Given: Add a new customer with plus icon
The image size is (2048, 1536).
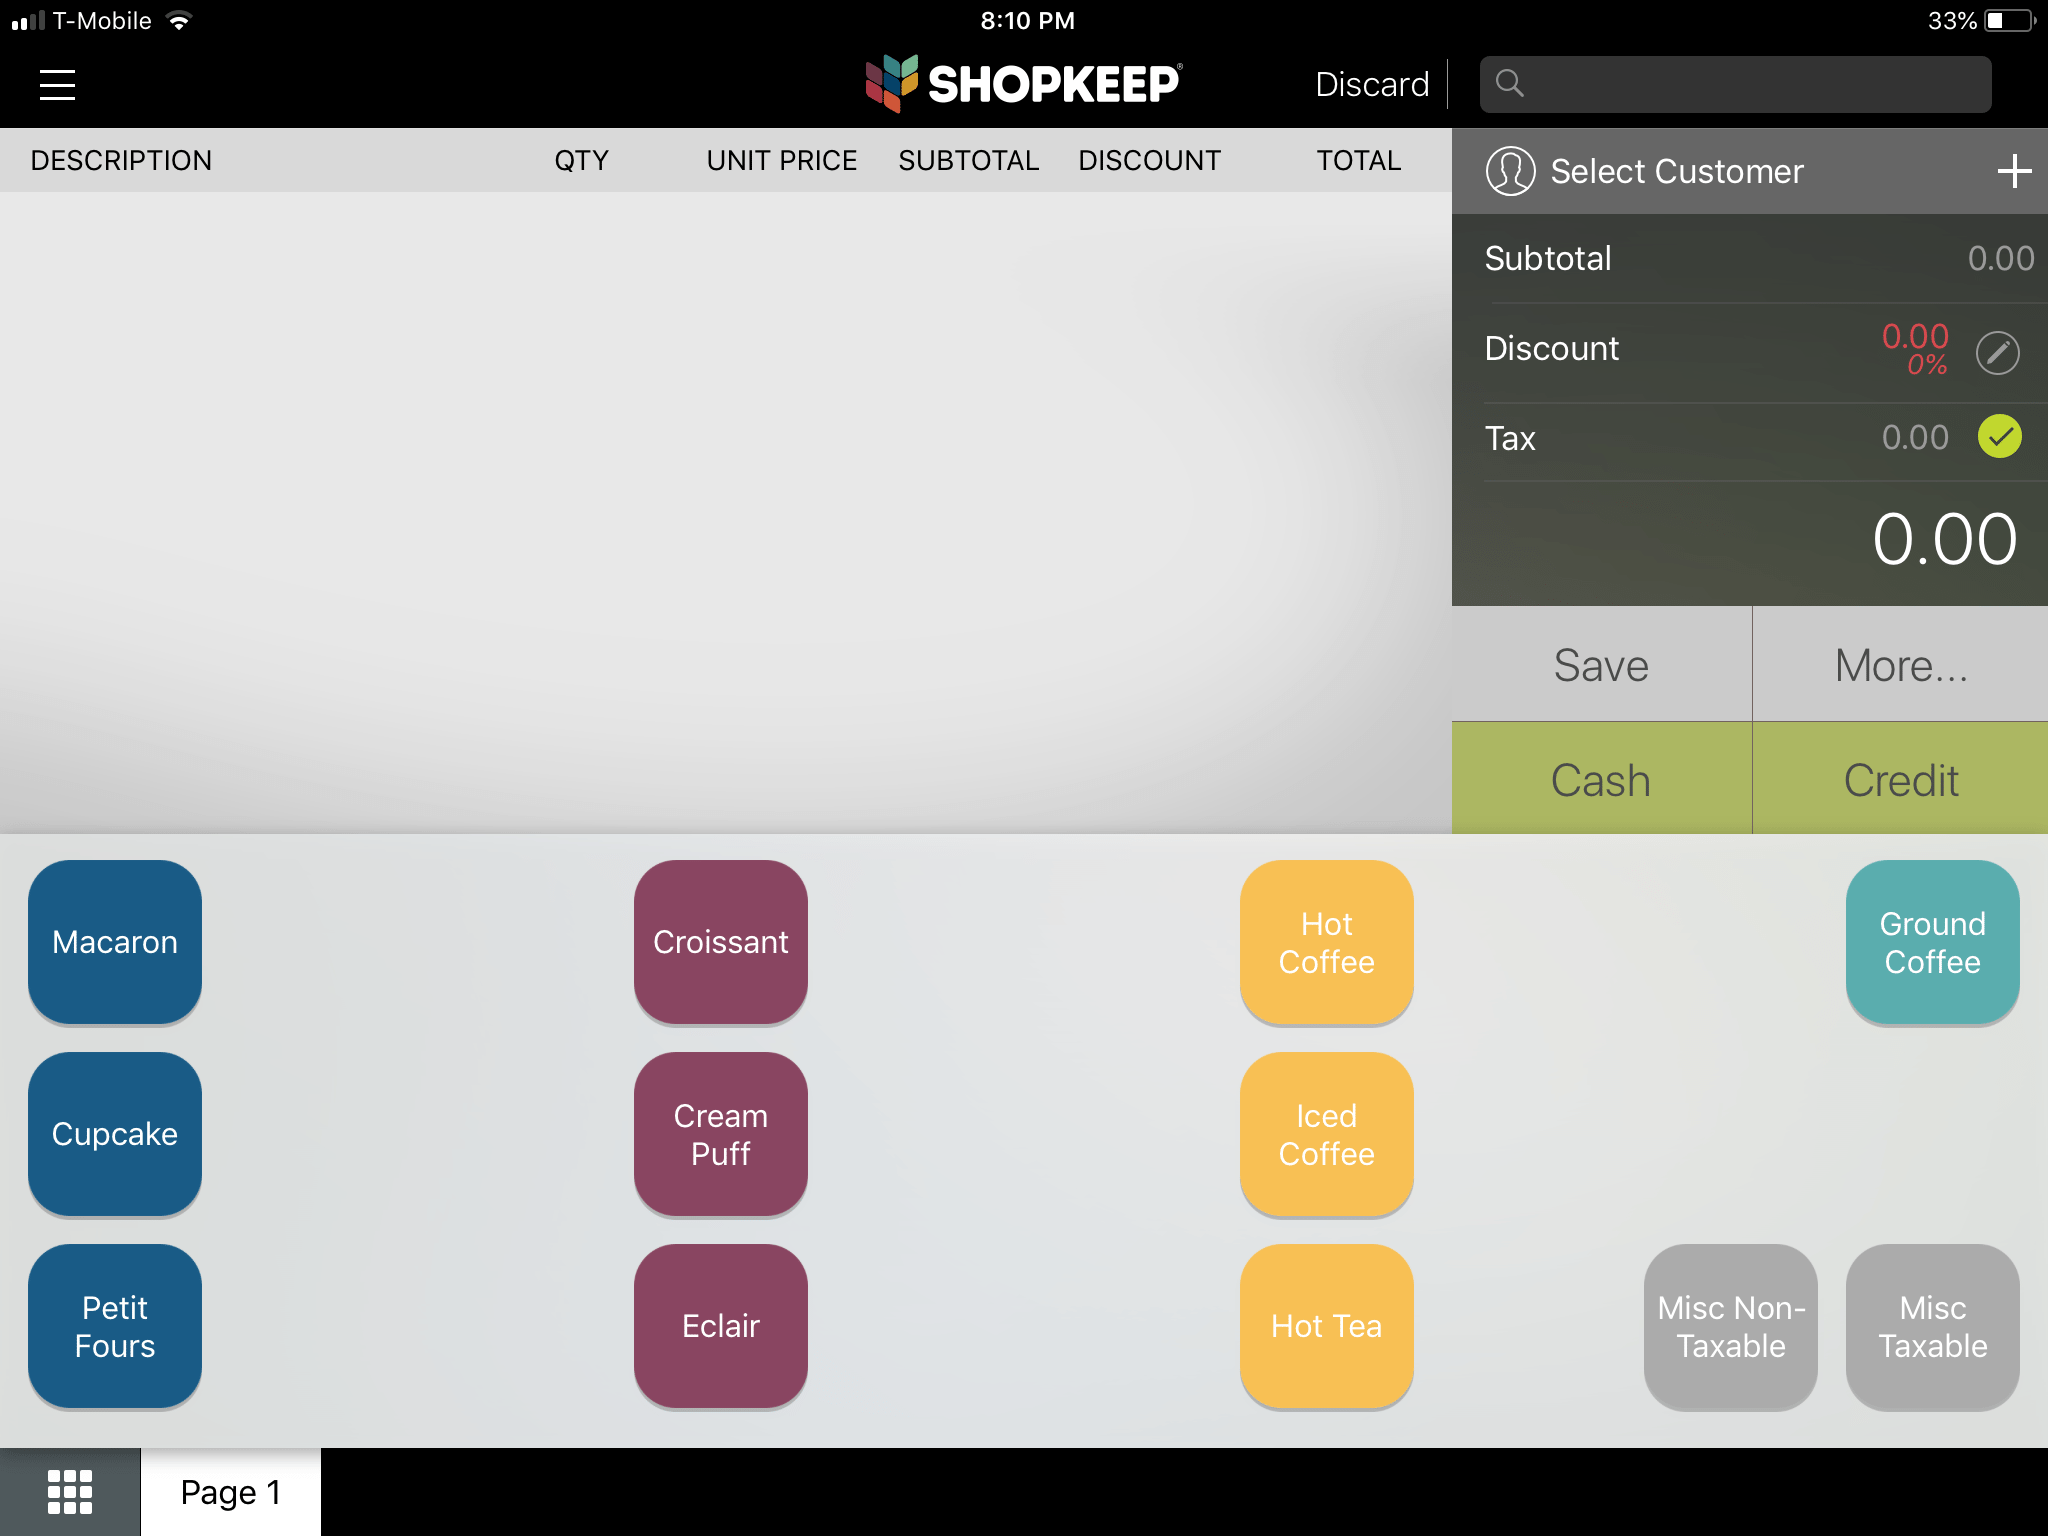Looking at the screenshot, I should 2014,171.
